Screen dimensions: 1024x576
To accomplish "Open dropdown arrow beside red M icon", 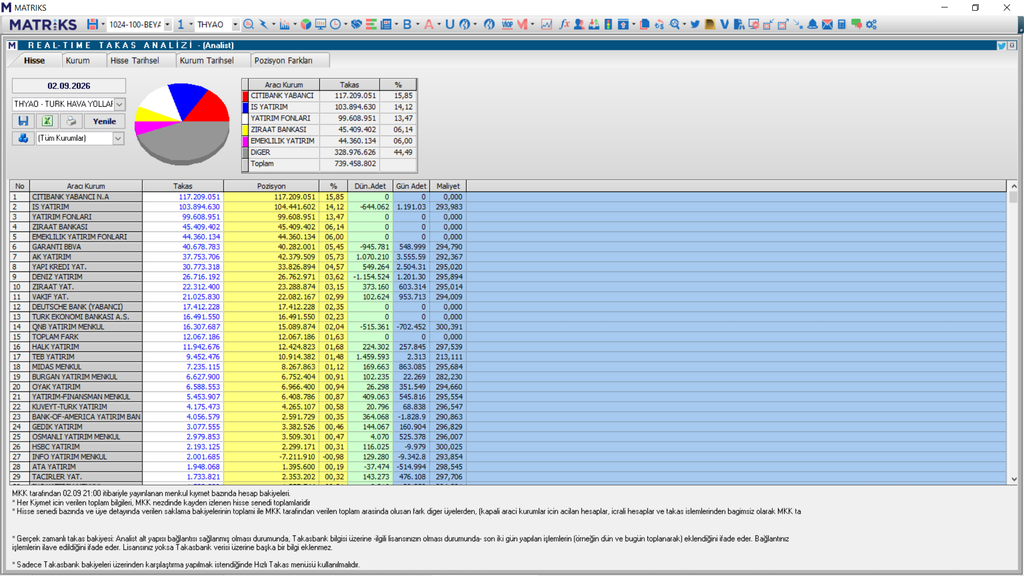I will point(533,24).
